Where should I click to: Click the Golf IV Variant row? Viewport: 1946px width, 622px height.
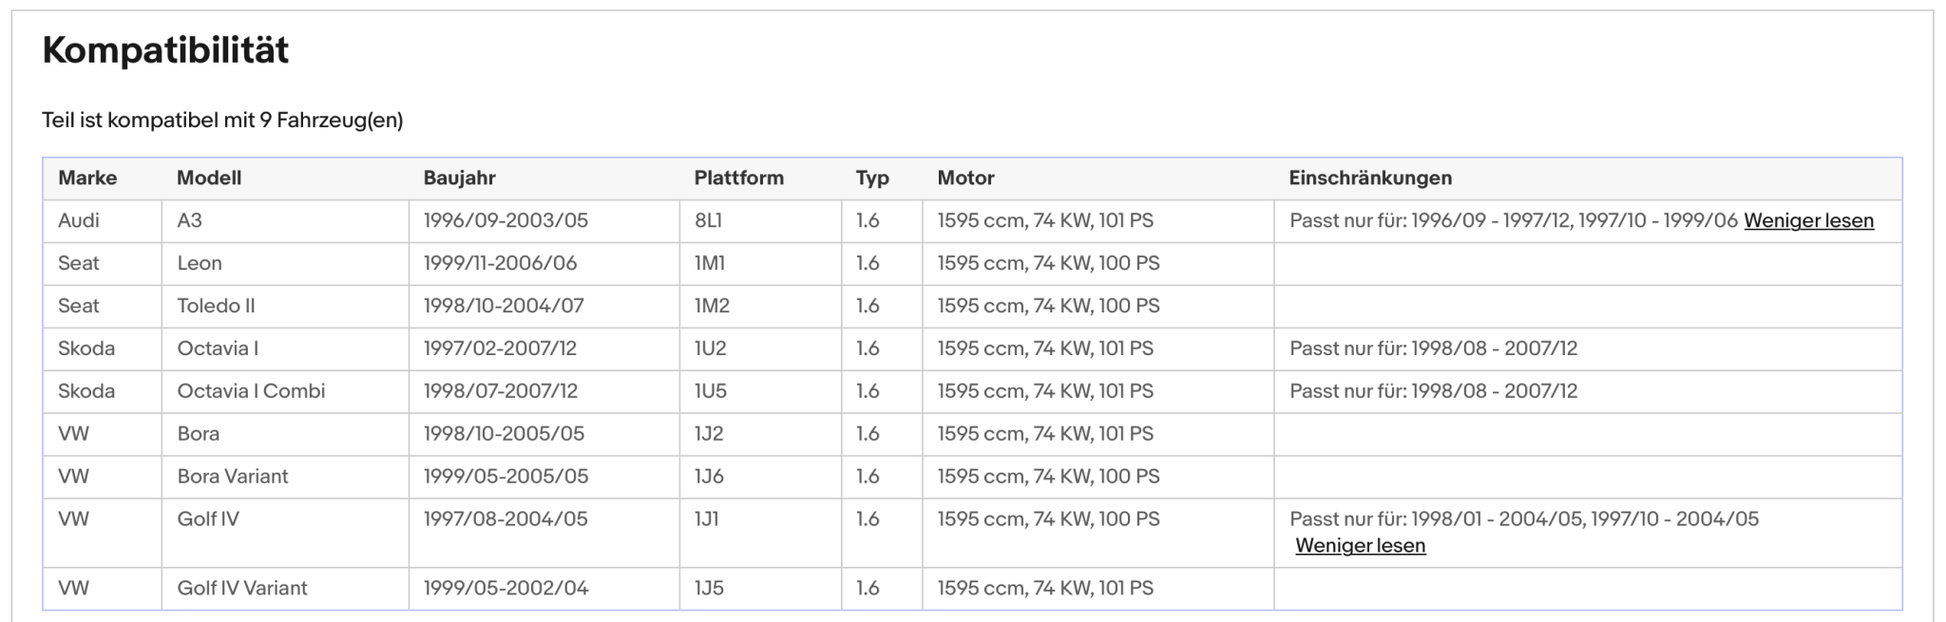500,589
